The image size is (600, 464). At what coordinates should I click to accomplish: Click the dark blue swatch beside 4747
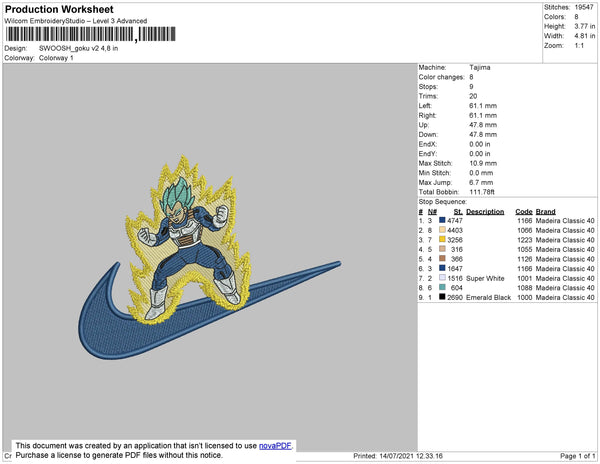point(442,220)
